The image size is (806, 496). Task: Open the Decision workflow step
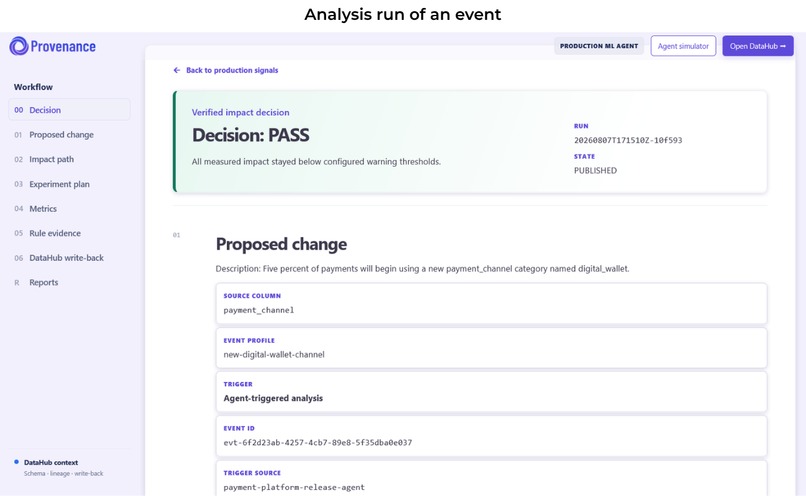pyautogui.click(x=69, y=110)
